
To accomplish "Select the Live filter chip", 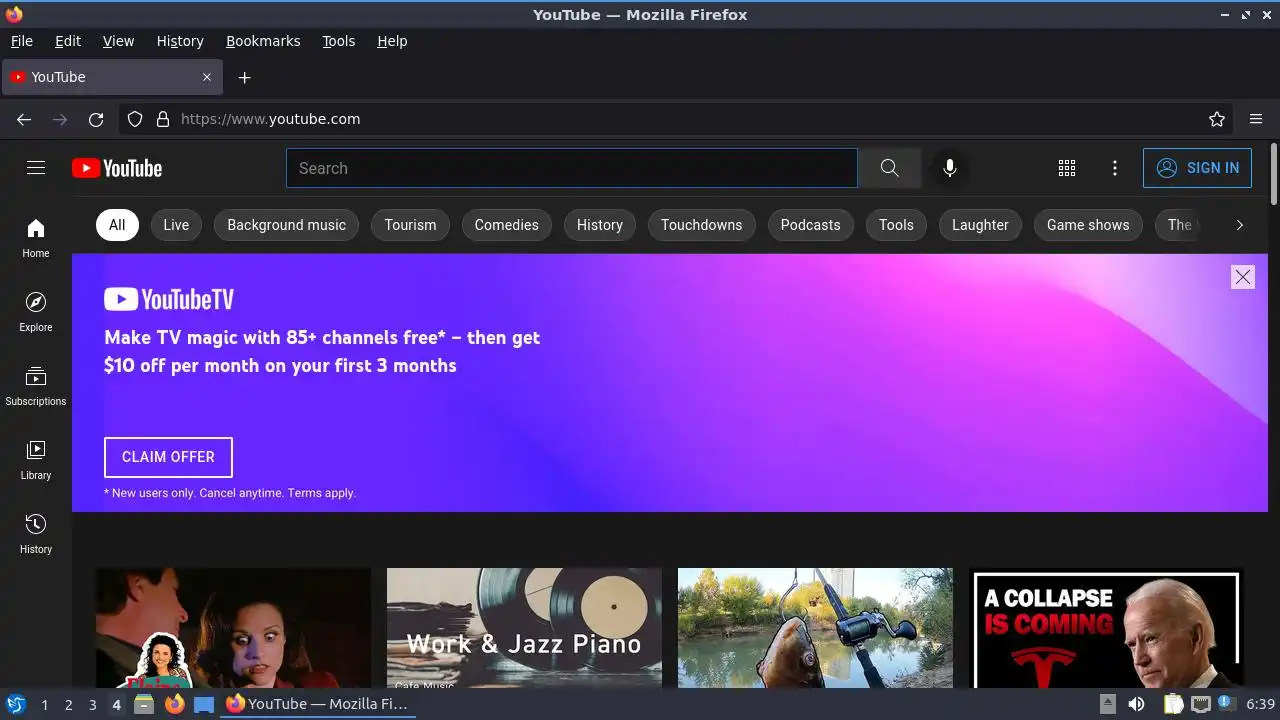I will (176, 225).
